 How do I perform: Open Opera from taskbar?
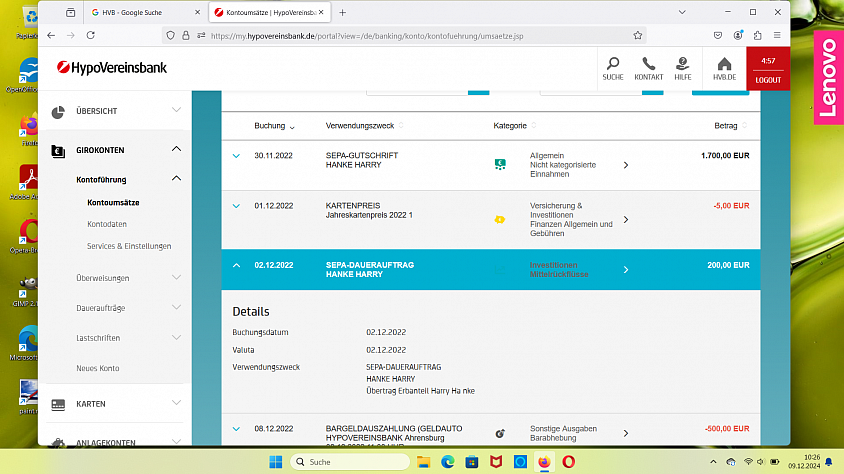[568, 462]
